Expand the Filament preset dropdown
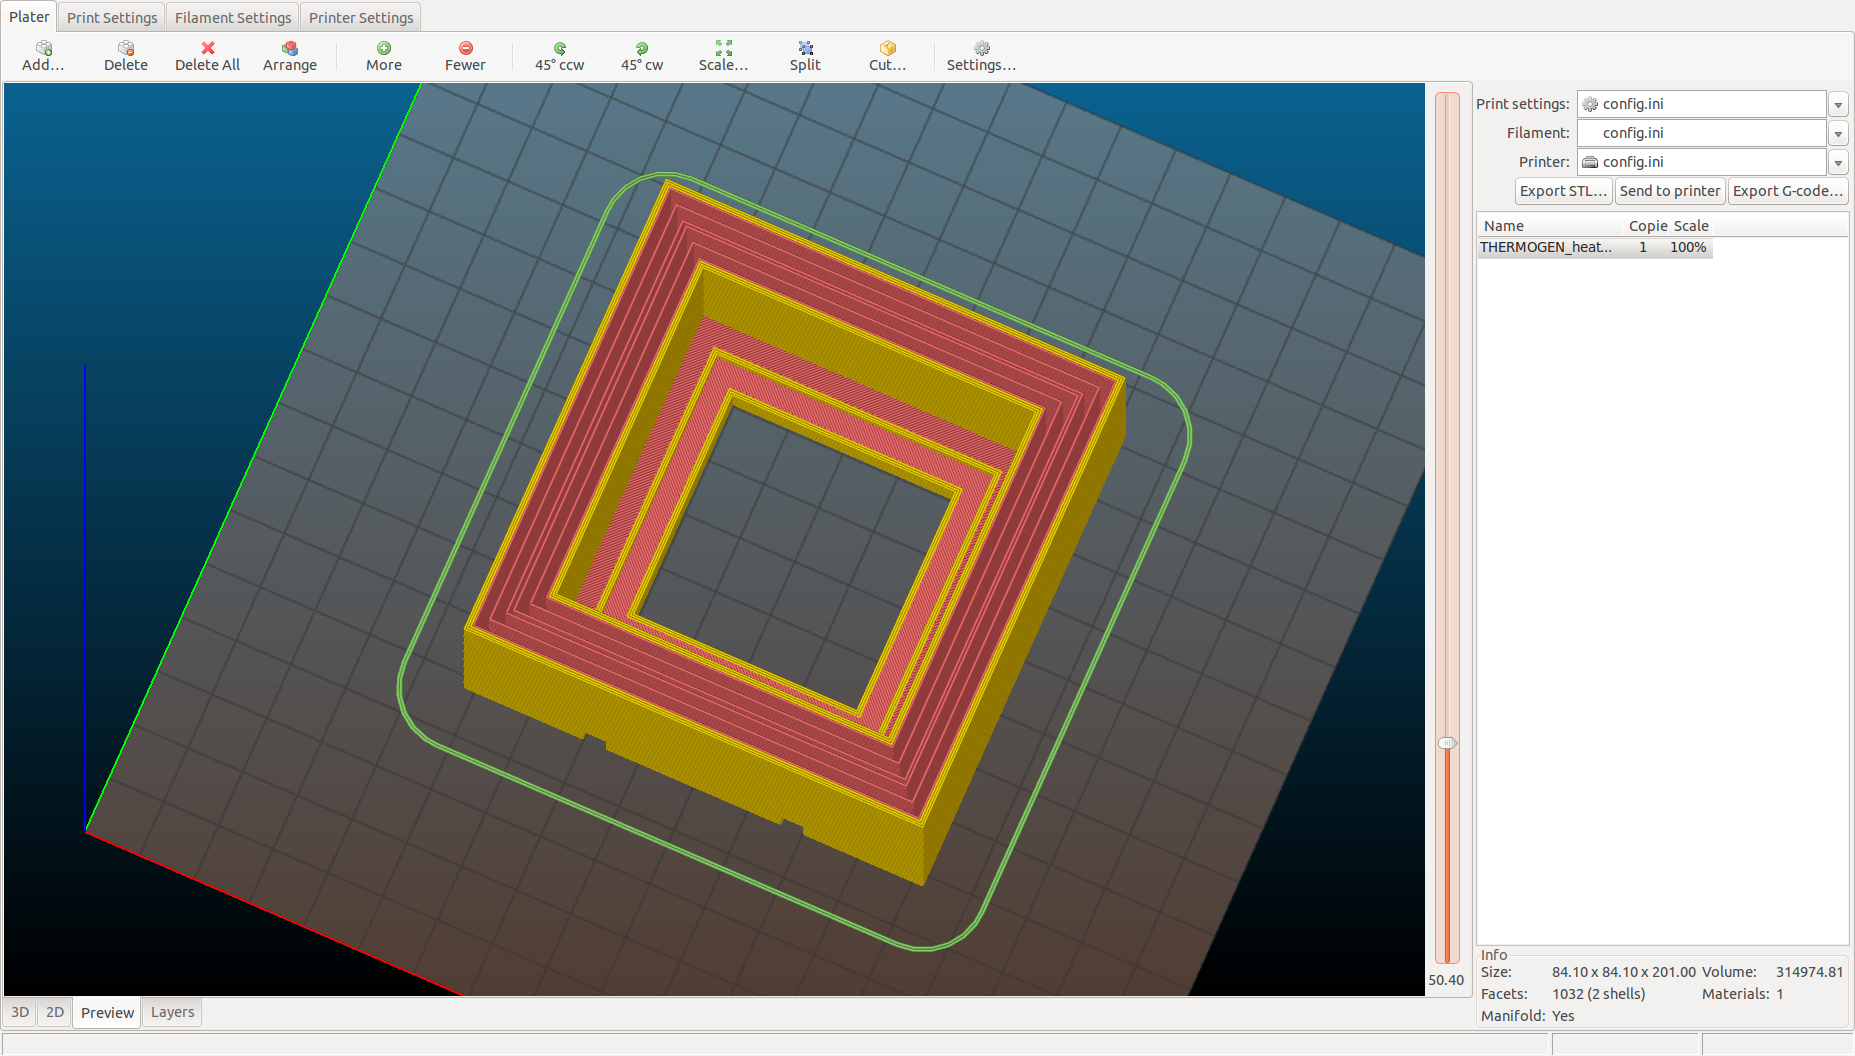This screenshot has width=1855, height=1056. coord(1838,134)
